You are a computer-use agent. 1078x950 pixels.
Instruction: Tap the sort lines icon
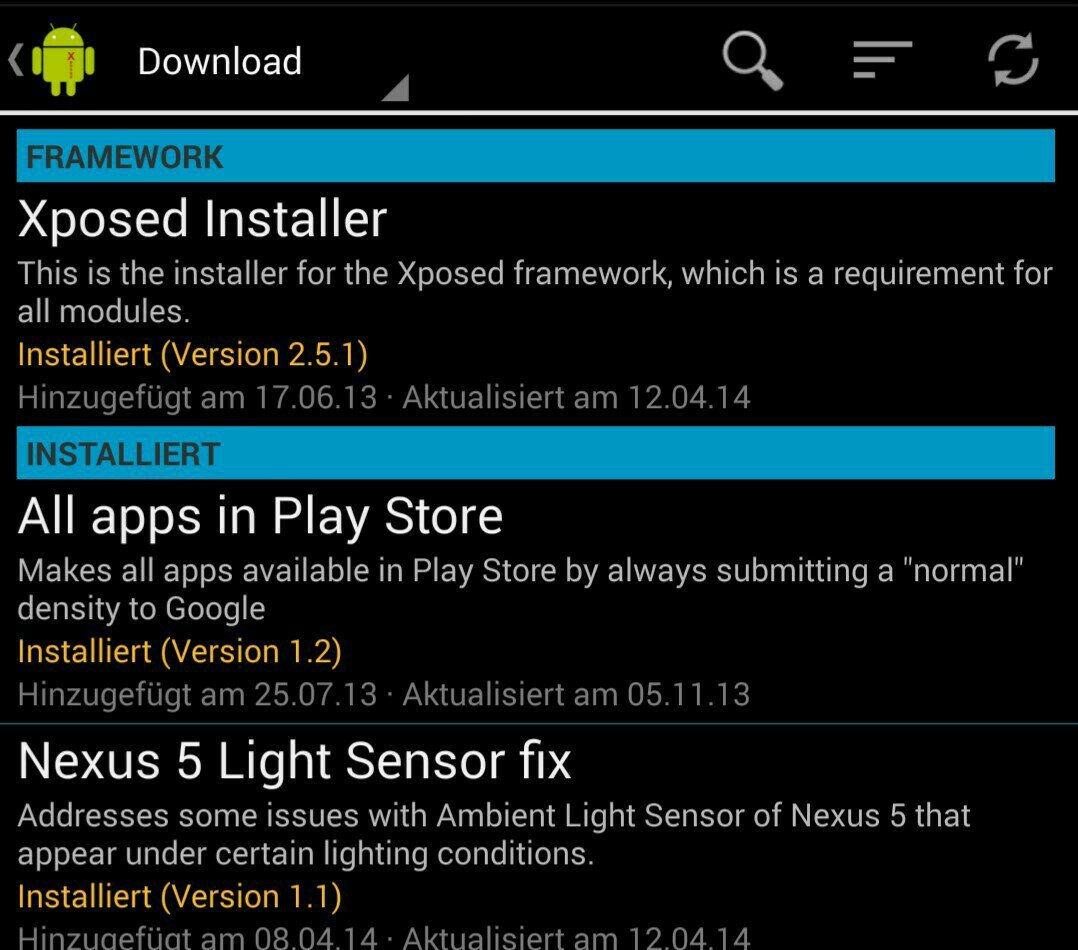[882, 59]
